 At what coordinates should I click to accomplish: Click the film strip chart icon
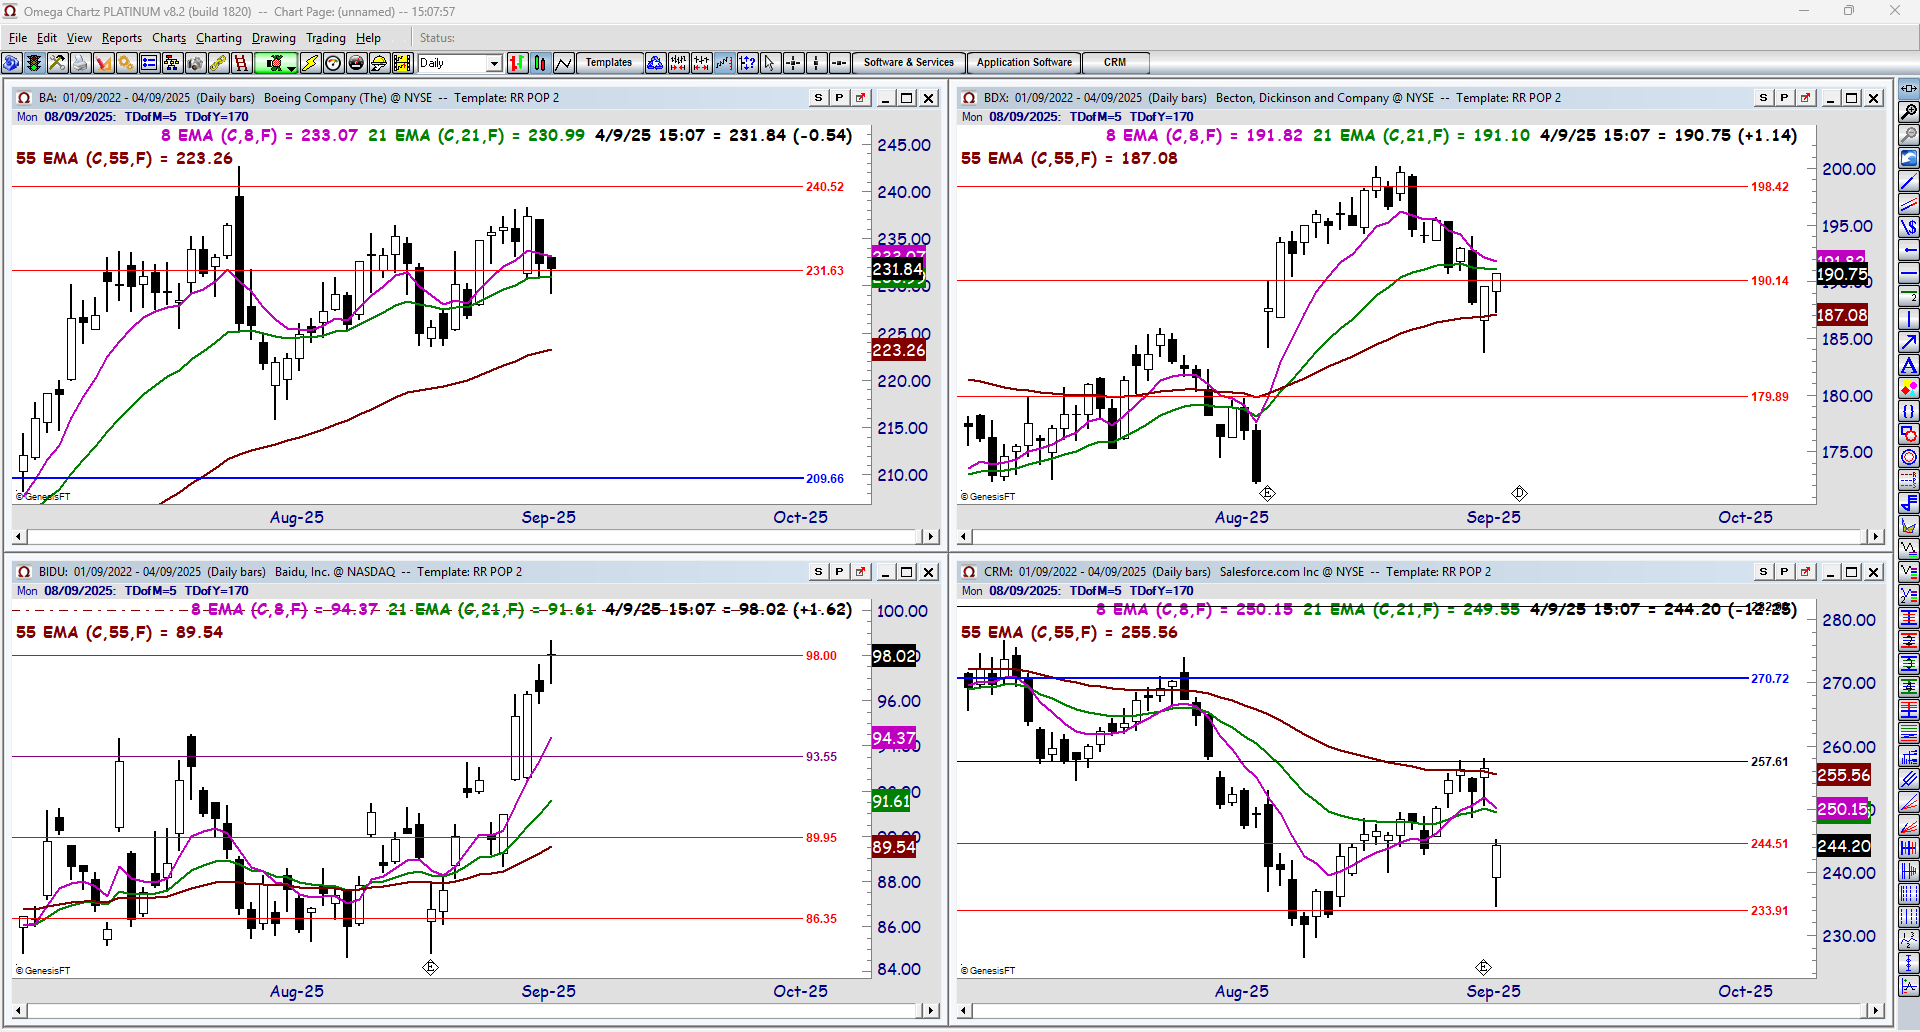coord(402,63)
